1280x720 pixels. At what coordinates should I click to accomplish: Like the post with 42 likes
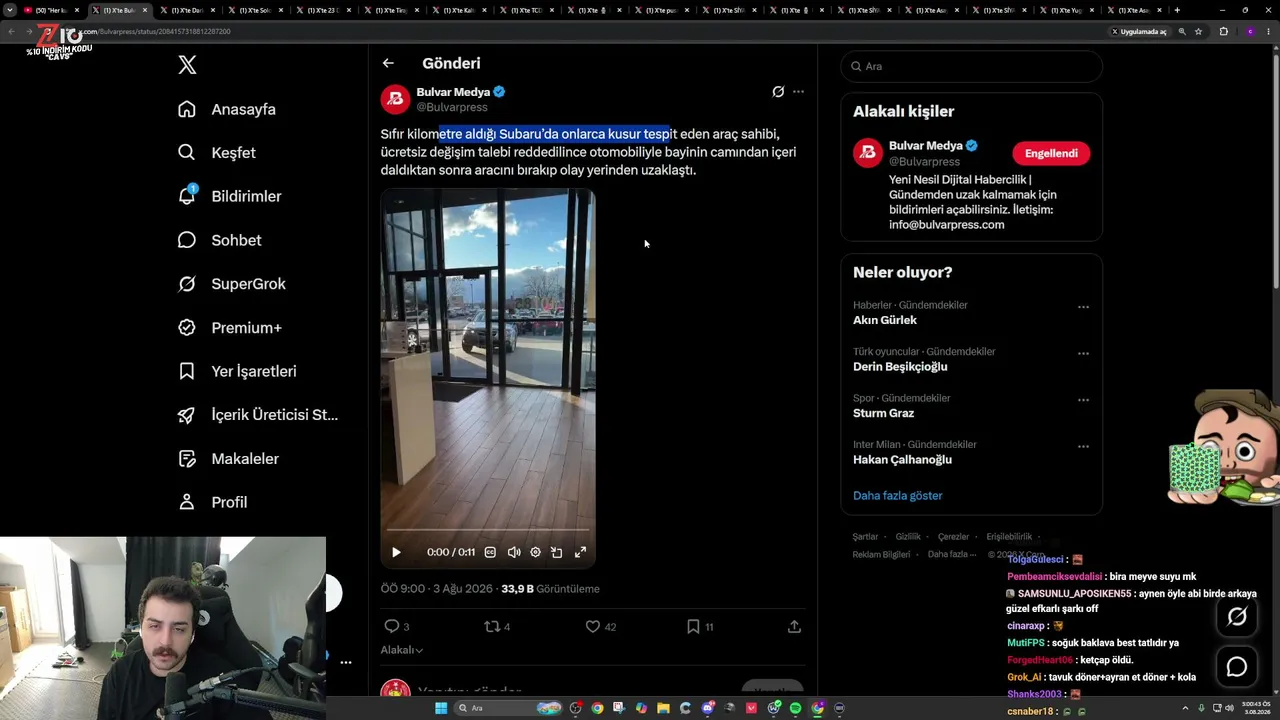(601, 626)
